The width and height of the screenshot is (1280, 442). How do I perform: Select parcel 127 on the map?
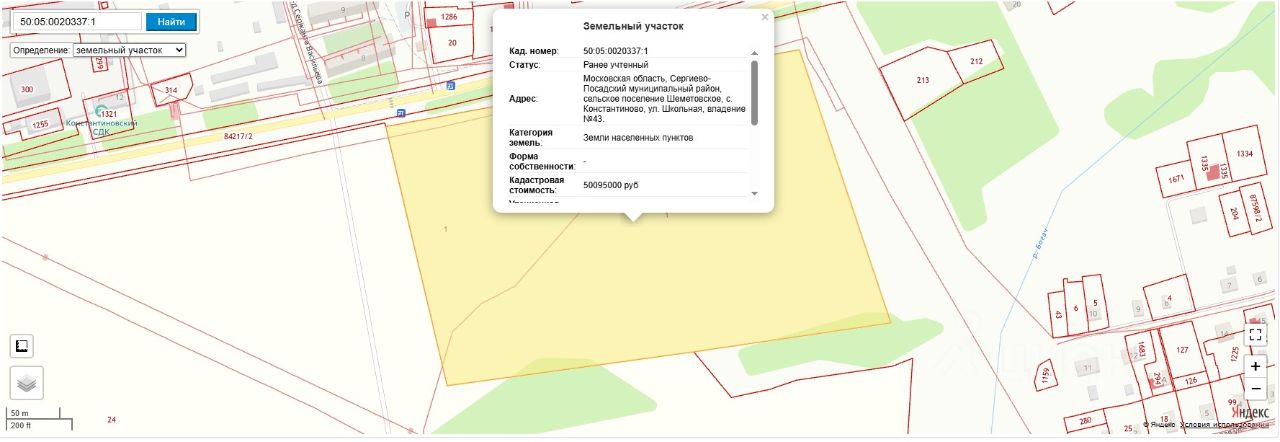click(x=1182, y=350)
